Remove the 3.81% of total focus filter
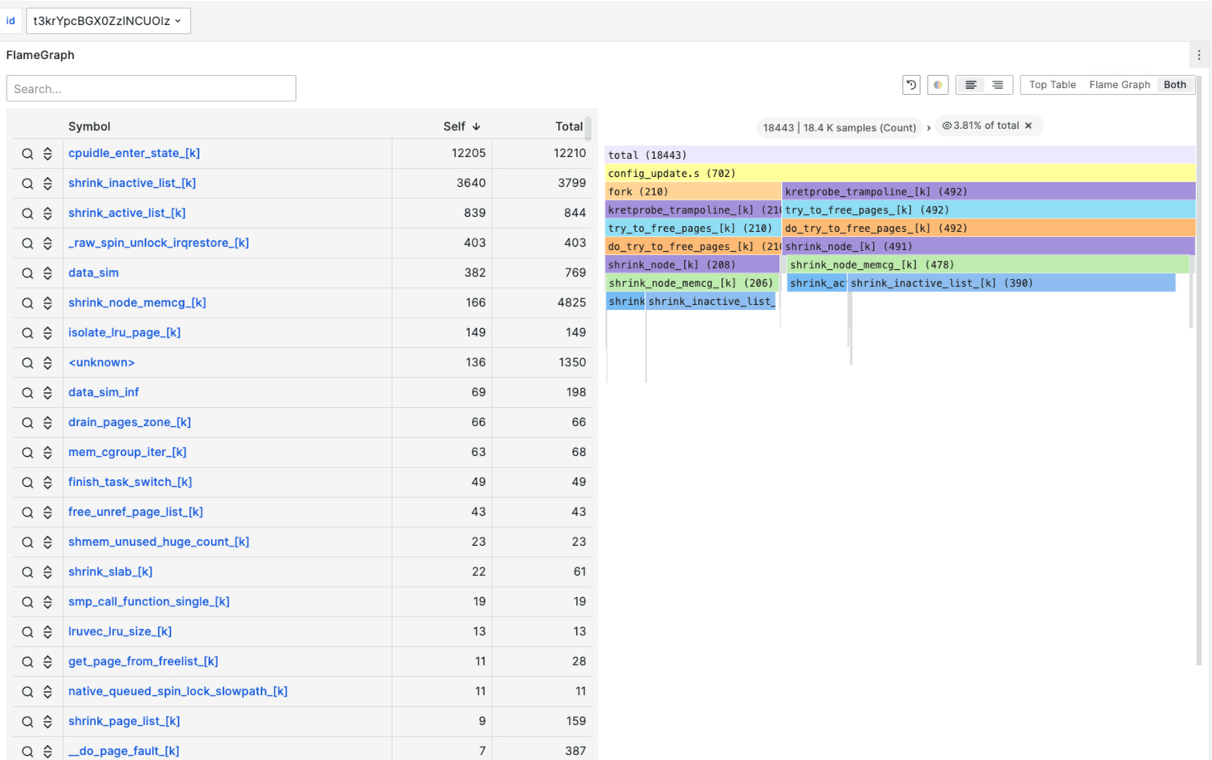Screen dimensions: 1212x760 tap(1028, 126)
